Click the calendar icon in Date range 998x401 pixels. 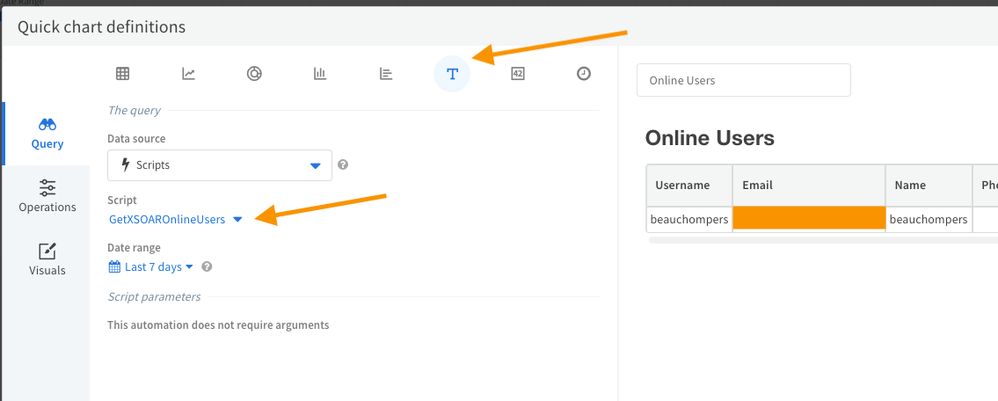[x=115, y=267]
